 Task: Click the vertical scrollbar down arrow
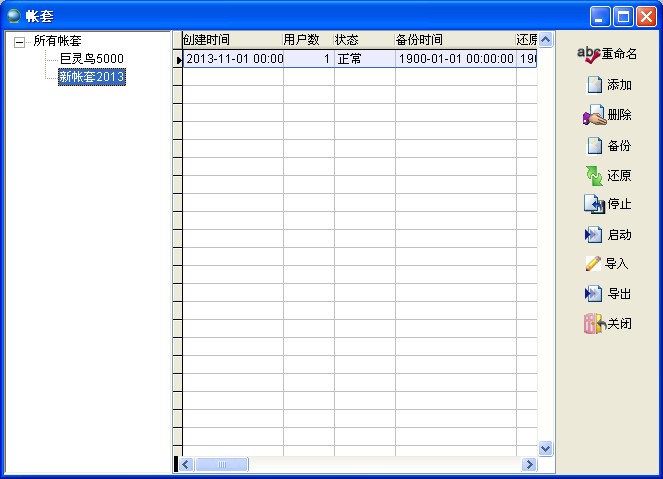(x=546, y=449)
